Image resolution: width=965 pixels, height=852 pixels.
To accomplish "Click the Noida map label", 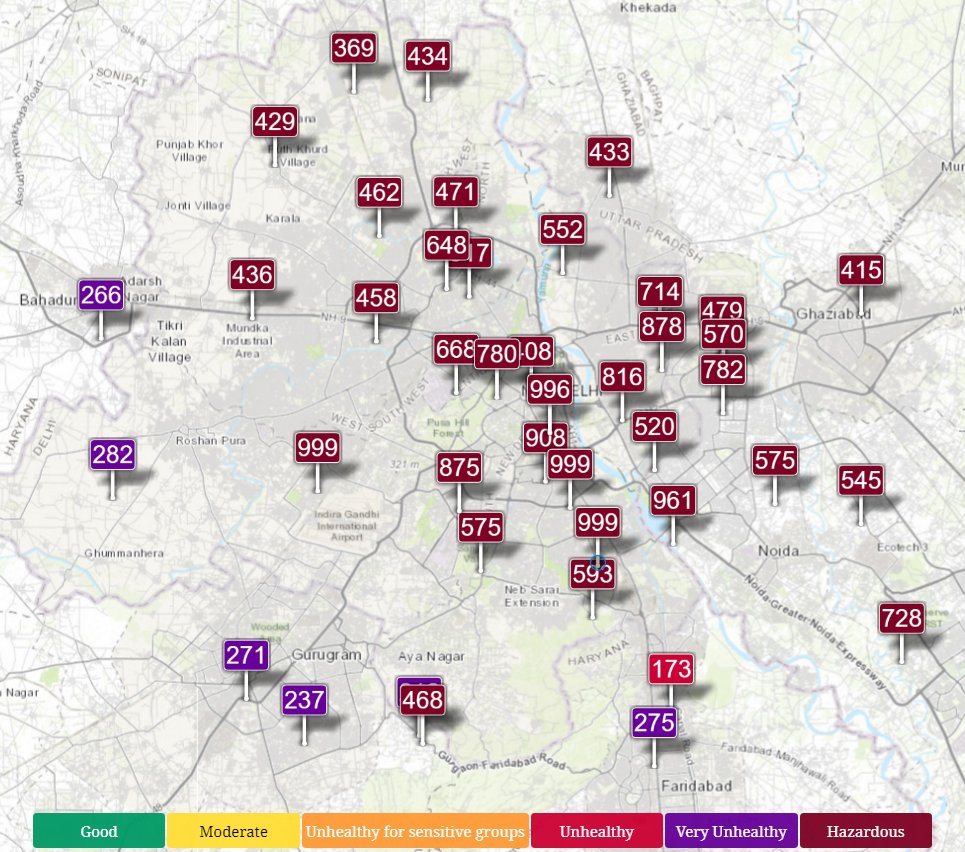I will click(x=779, y=551).
